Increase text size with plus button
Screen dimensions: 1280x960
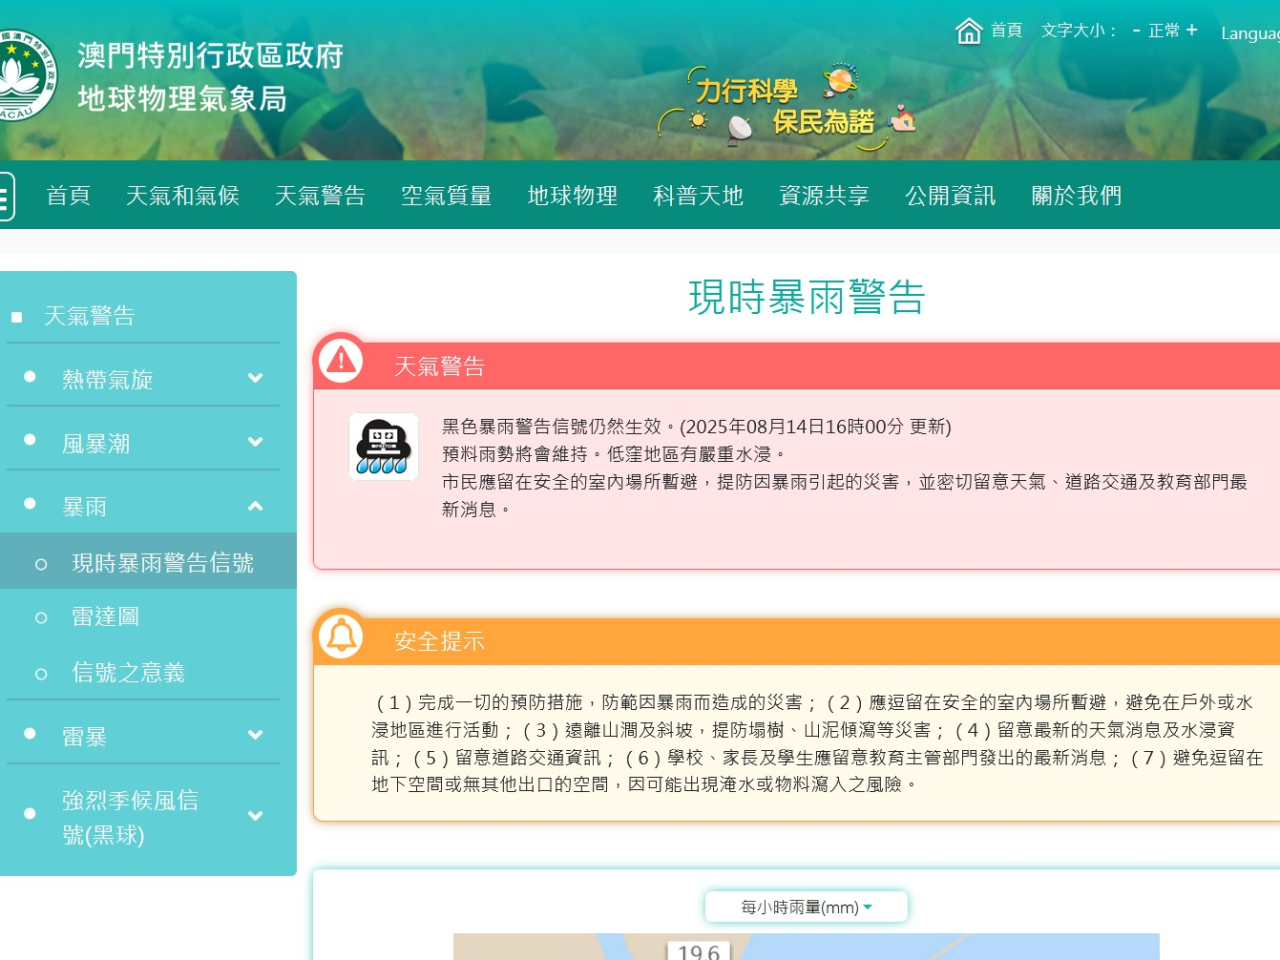[x=1191, y=30]
